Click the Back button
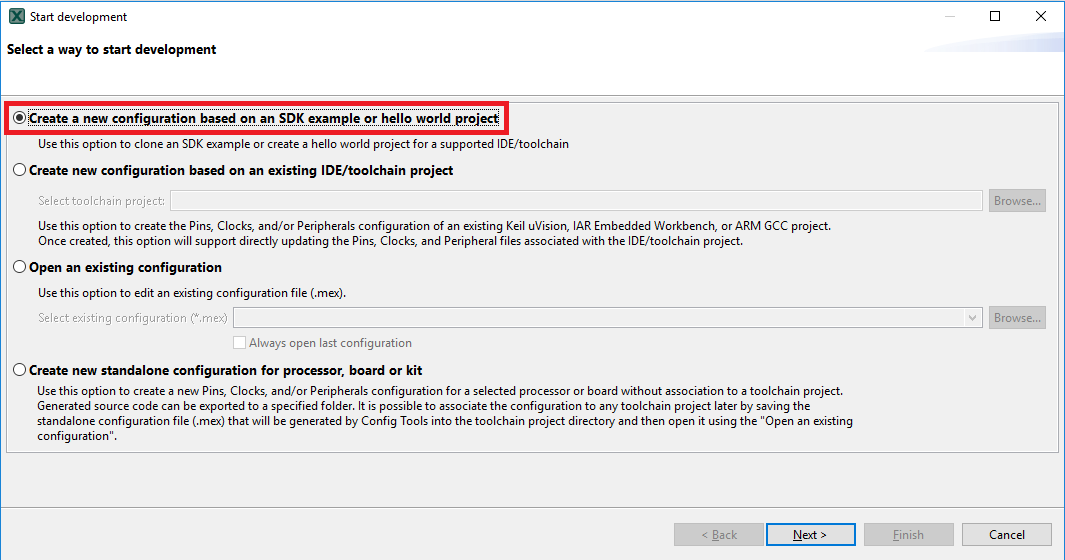Screen dimensions: 1065x560 719,535
